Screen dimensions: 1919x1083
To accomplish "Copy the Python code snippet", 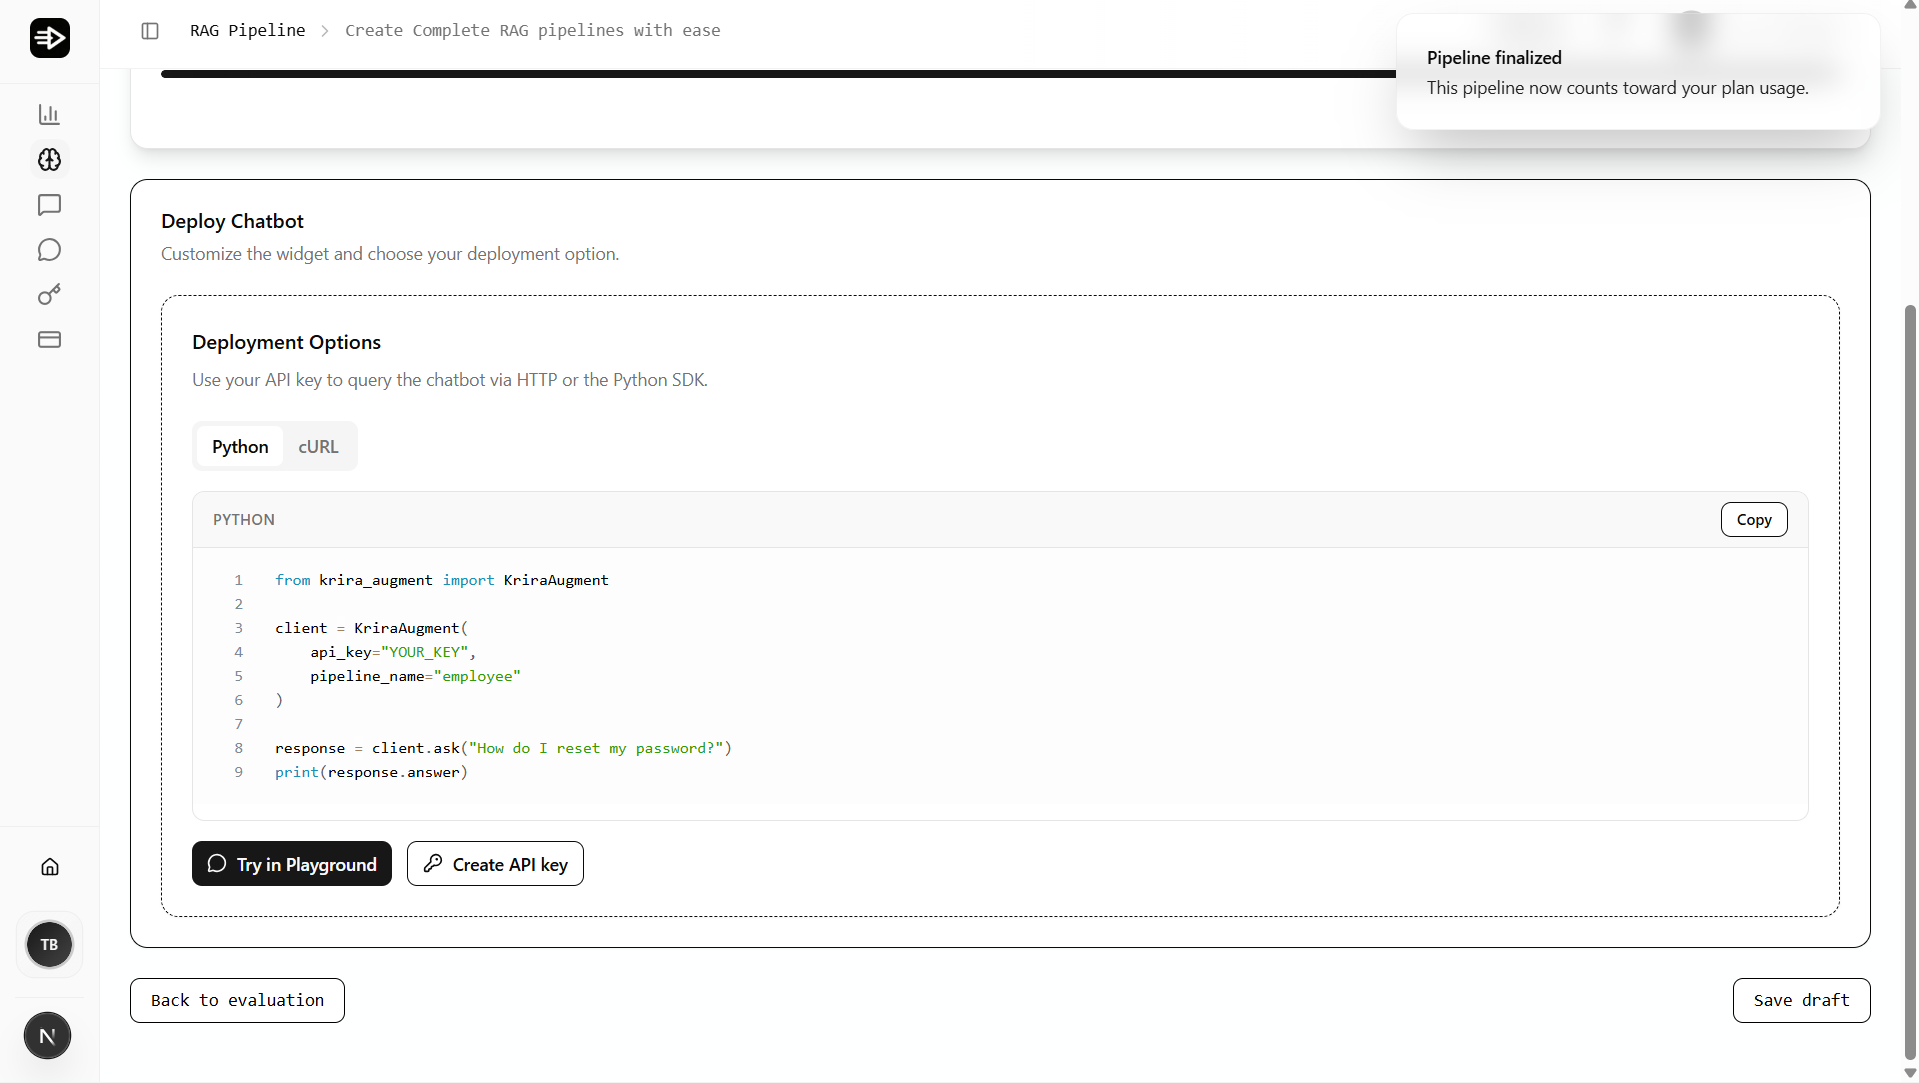I will [x=1754, y=520].
